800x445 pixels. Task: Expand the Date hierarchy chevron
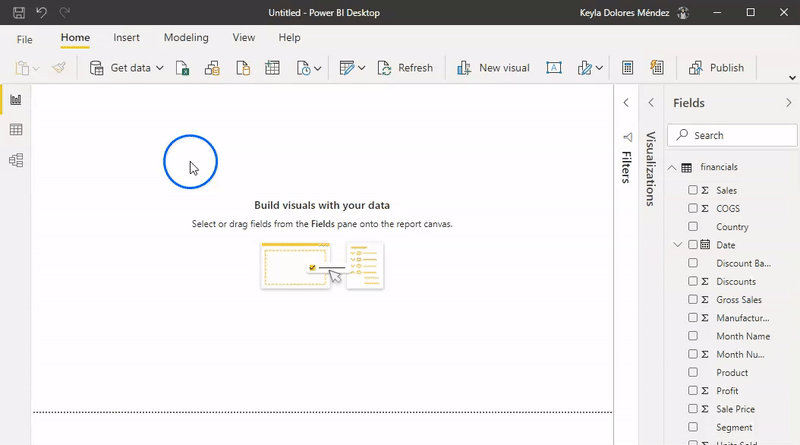[x=678, y=244]
